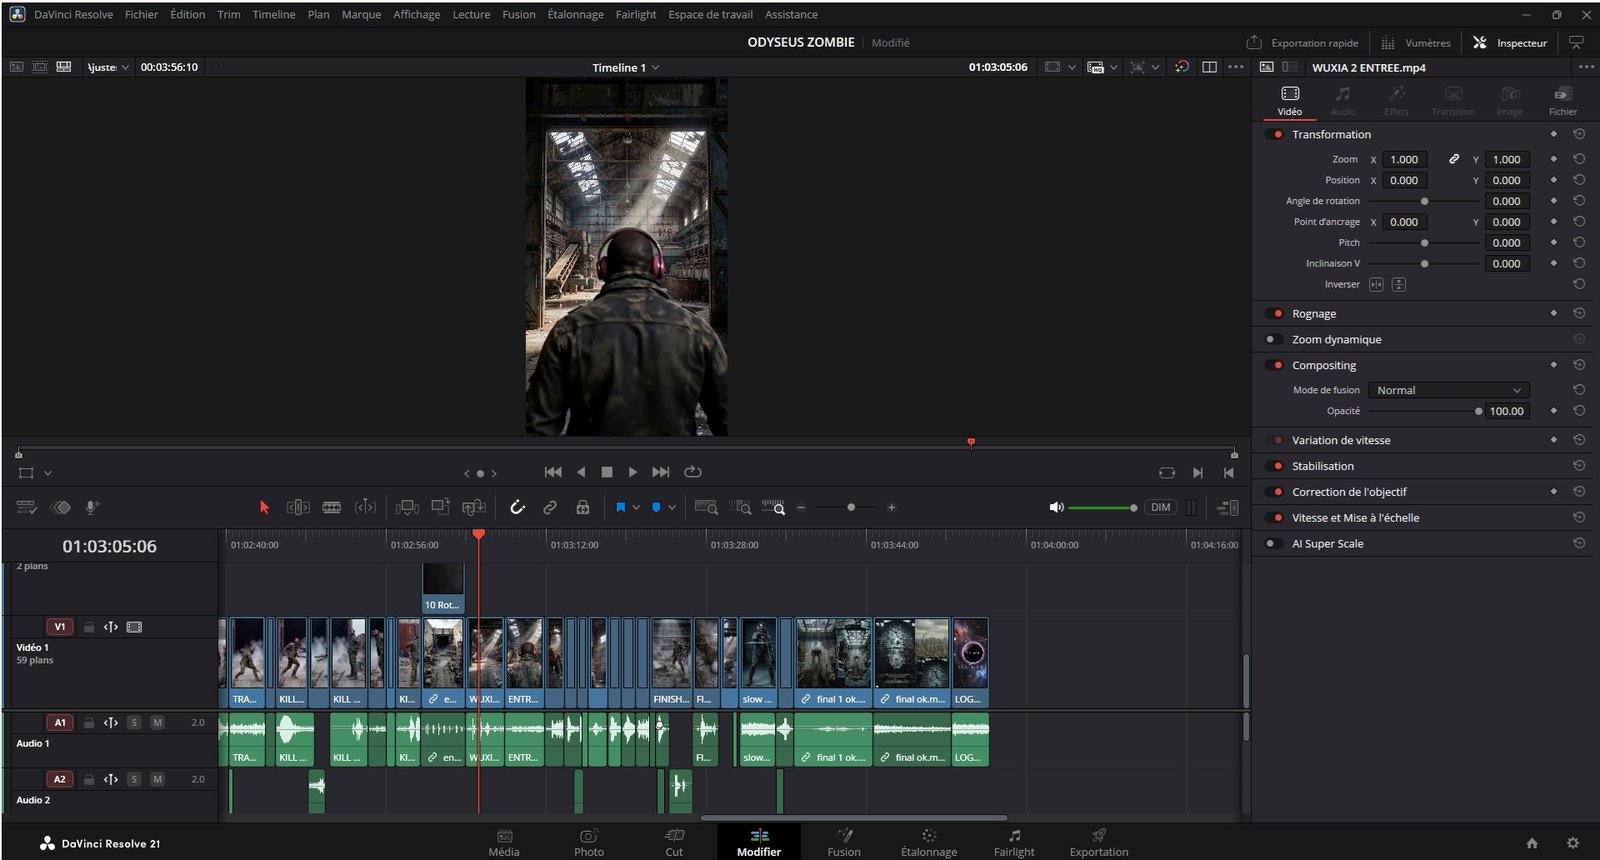The height and width of the screenshot is (860, 1600).
Task: Adjust the Opacité slider
Action: (x=1424, y=411)
